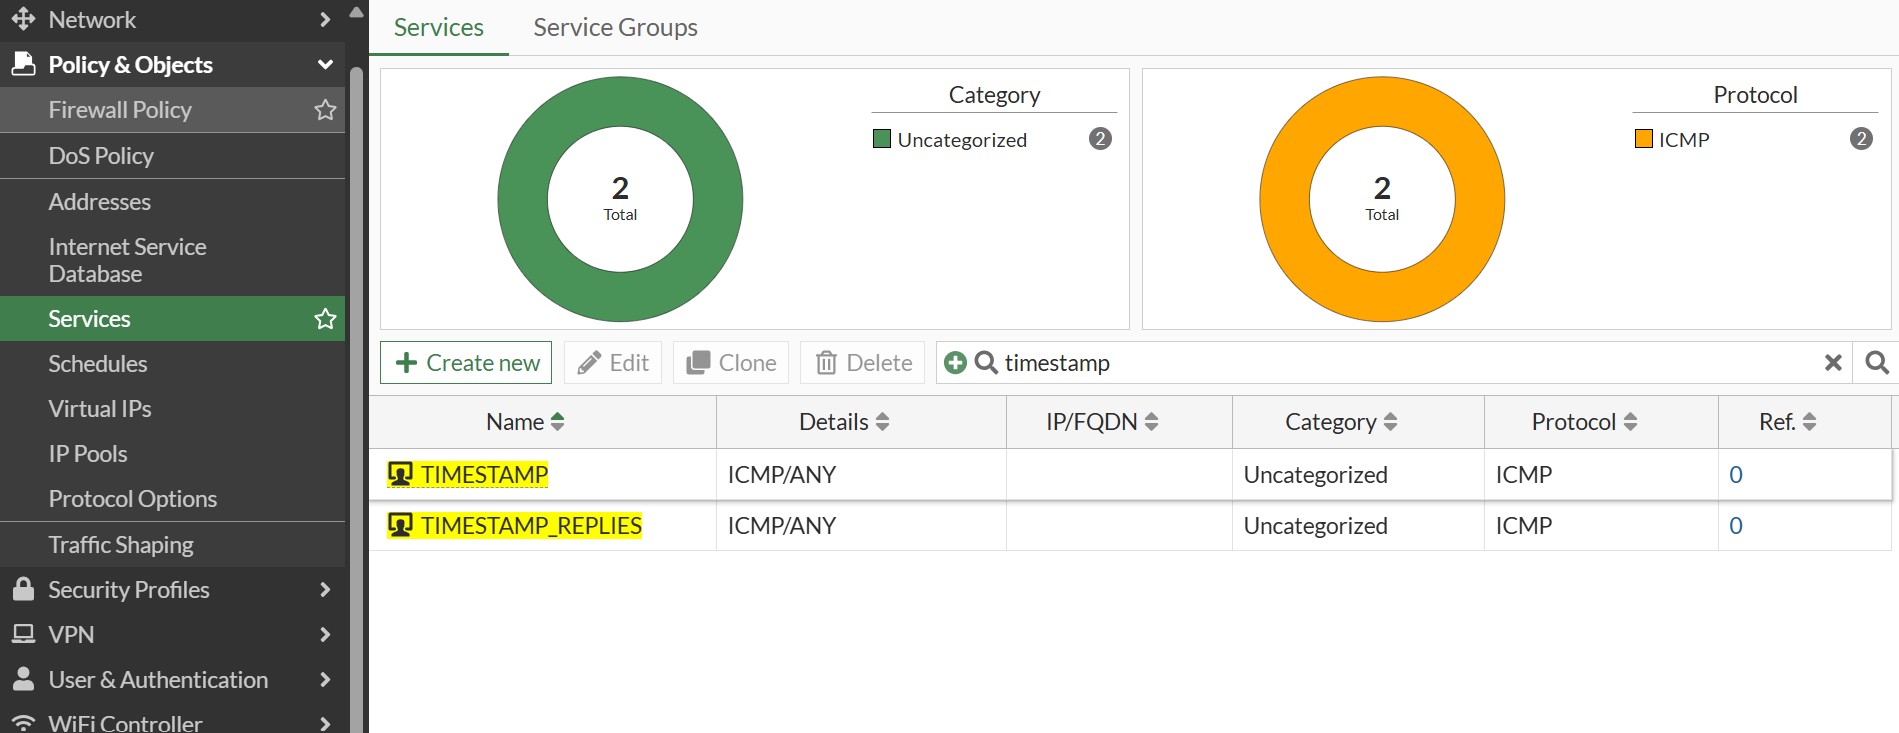Viewport: 1899px width, 733px height.
Task: Click the Create new button
Action: pos(466,363)
